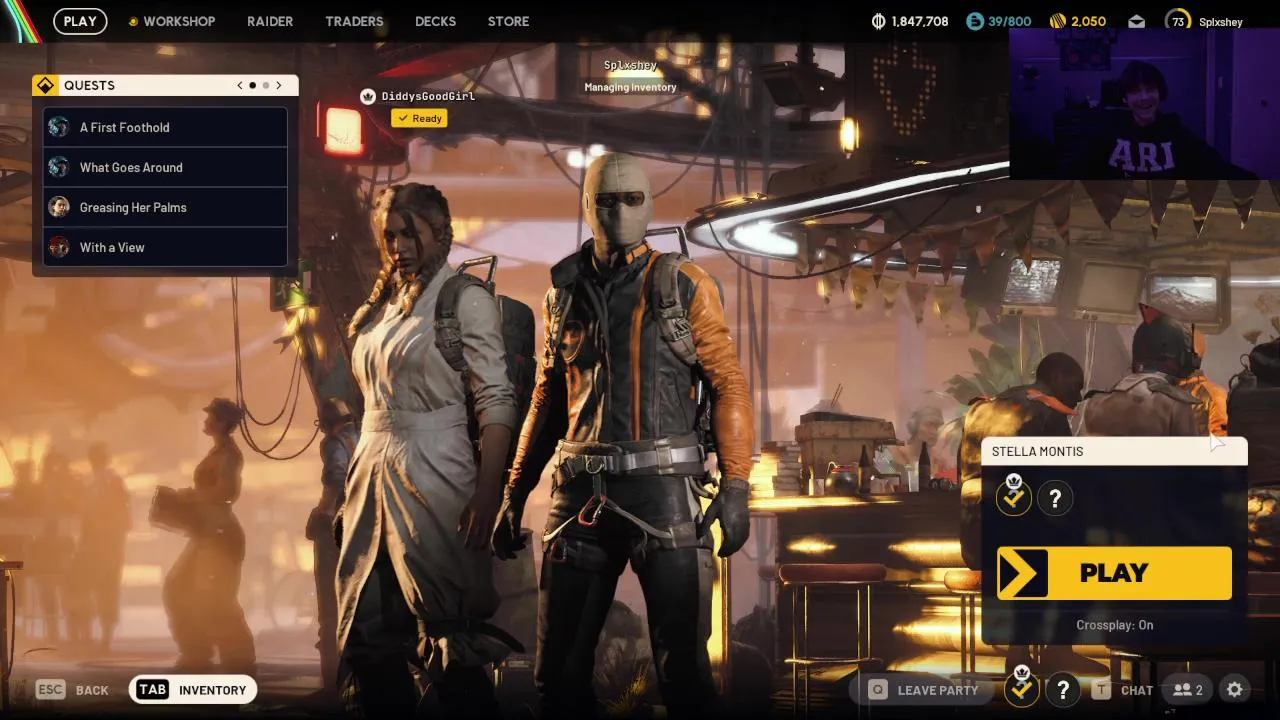1280x720 pixels.
Task: Click the yellow Ready status badge
Action: (419, 118)
